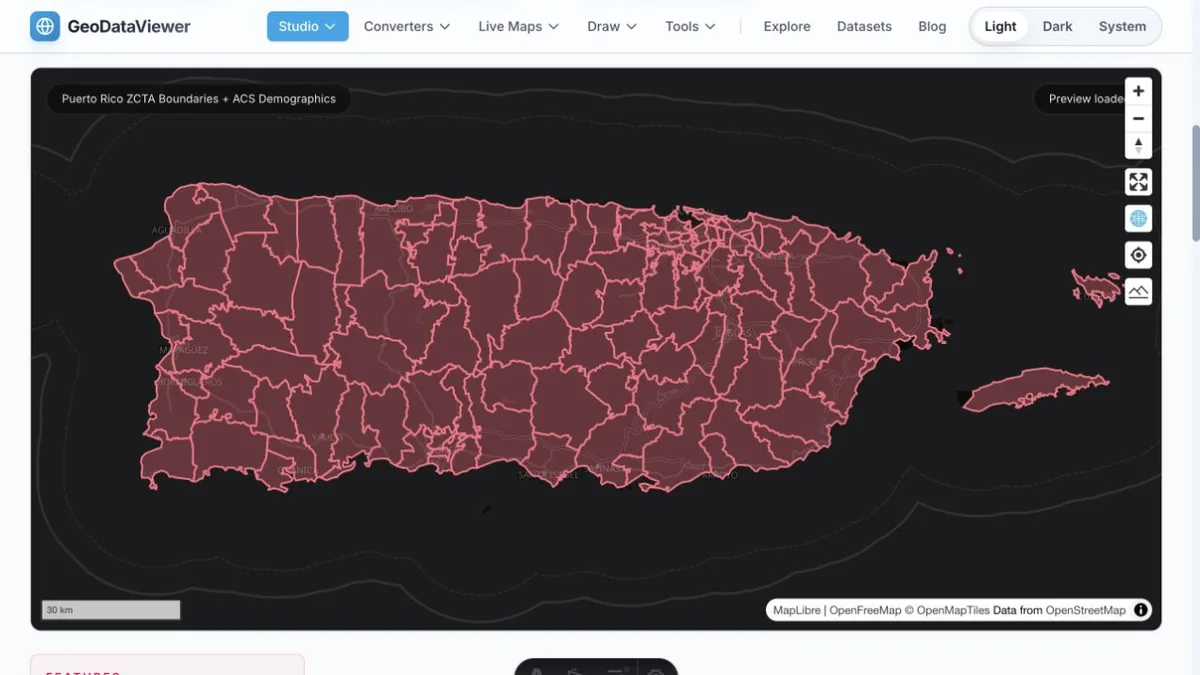Open the OpenMapTiles attribution link
The width and height of the screenshot is (1200, 675).
947,610
